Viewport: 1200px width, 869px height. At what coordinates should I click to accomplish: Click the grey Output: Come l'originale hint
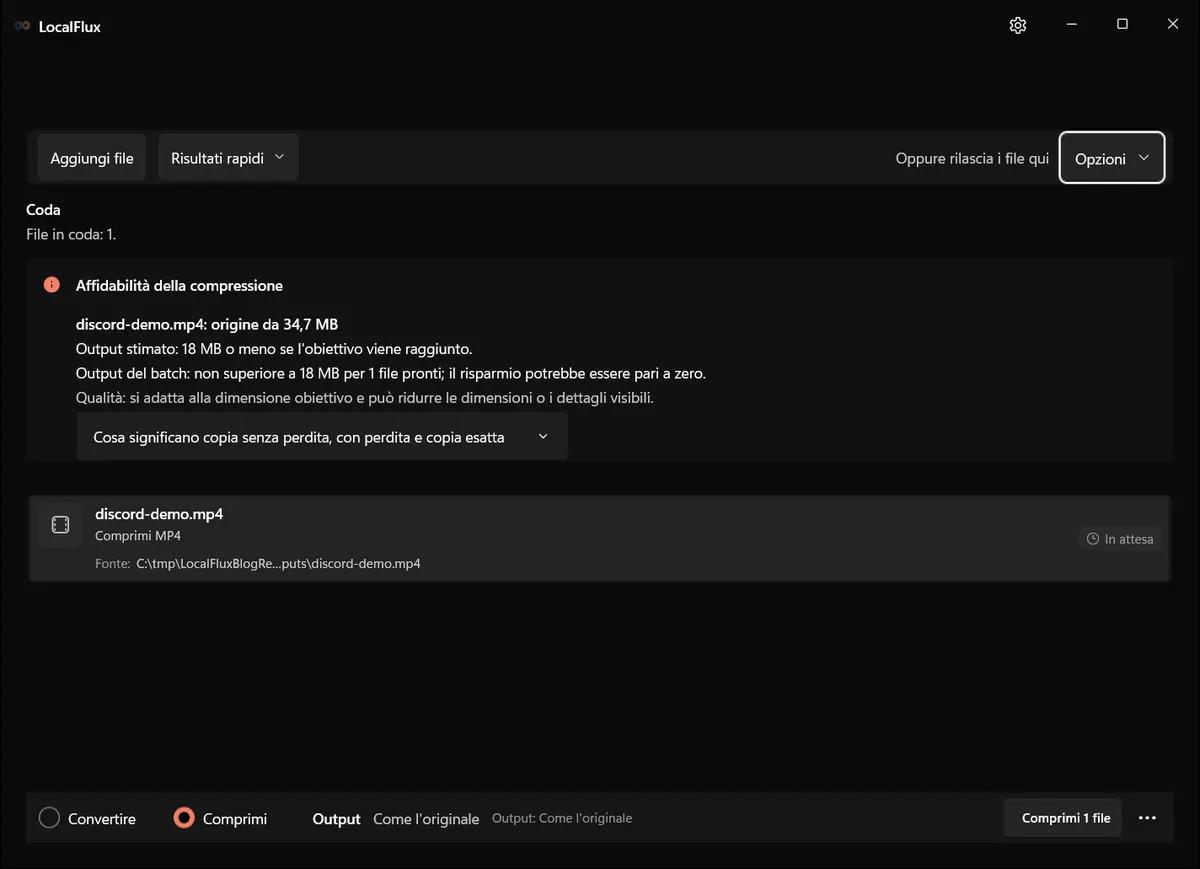point(562,818)
